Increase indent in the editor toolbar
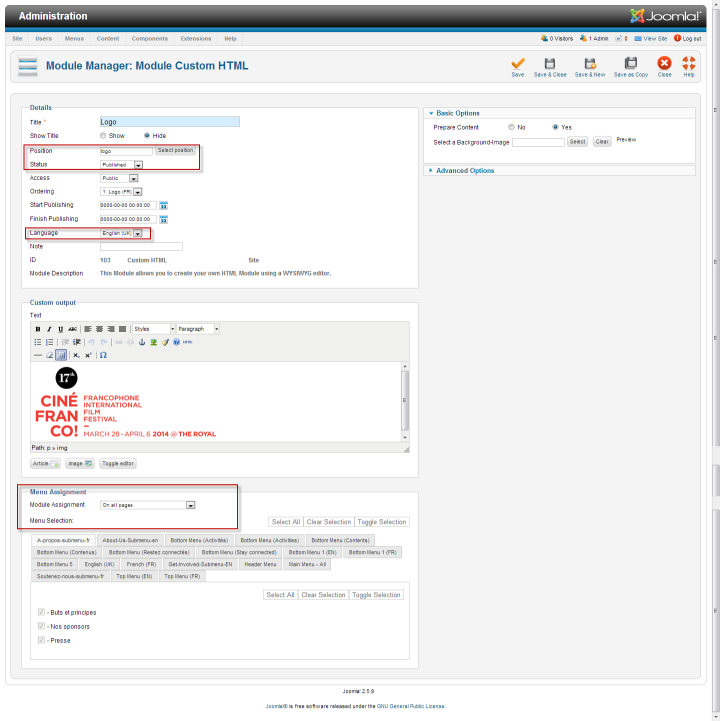The height and width of the screenshot is (721, 720). click(x=76, y=342)
